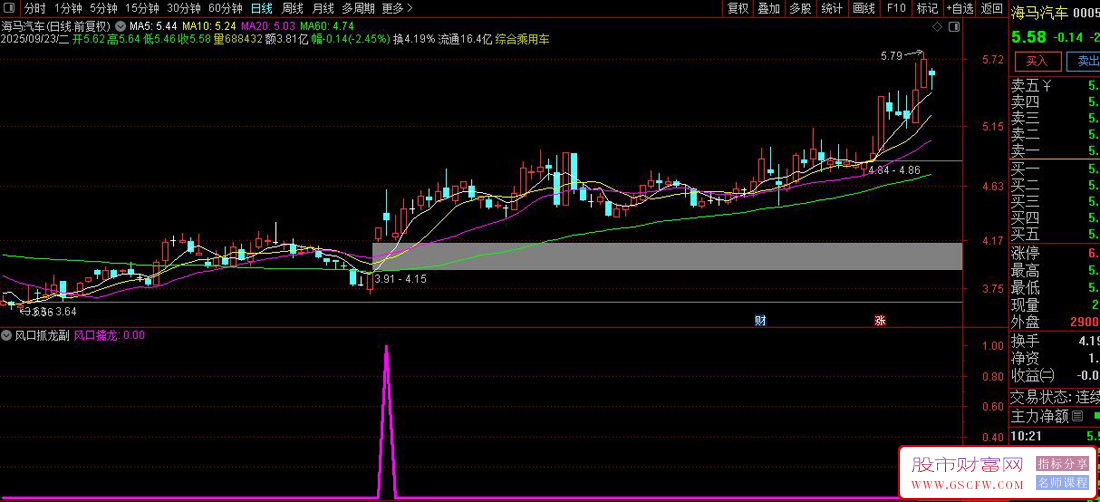1100x502 pixels.
Task: Select the 30分钟 period tab
Action: click(184, 8)
